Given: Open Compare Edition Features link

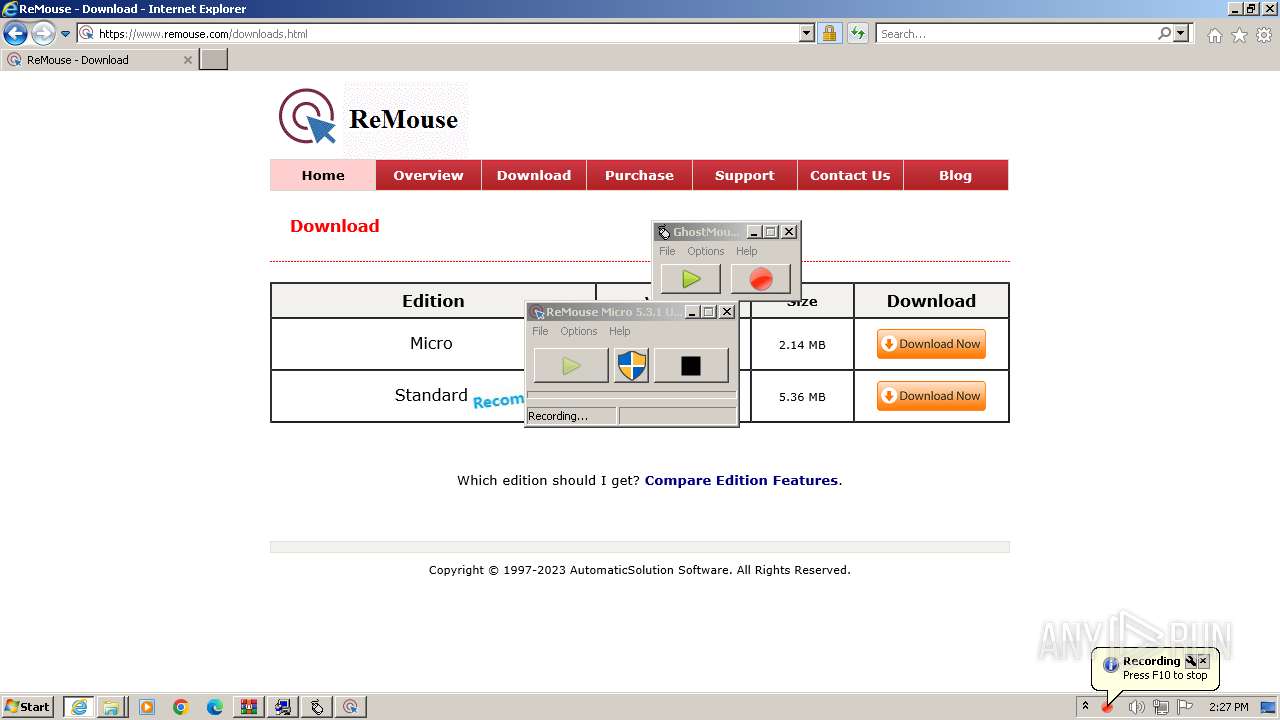Looking at the screenshot, I should click(x=741, y=480).
